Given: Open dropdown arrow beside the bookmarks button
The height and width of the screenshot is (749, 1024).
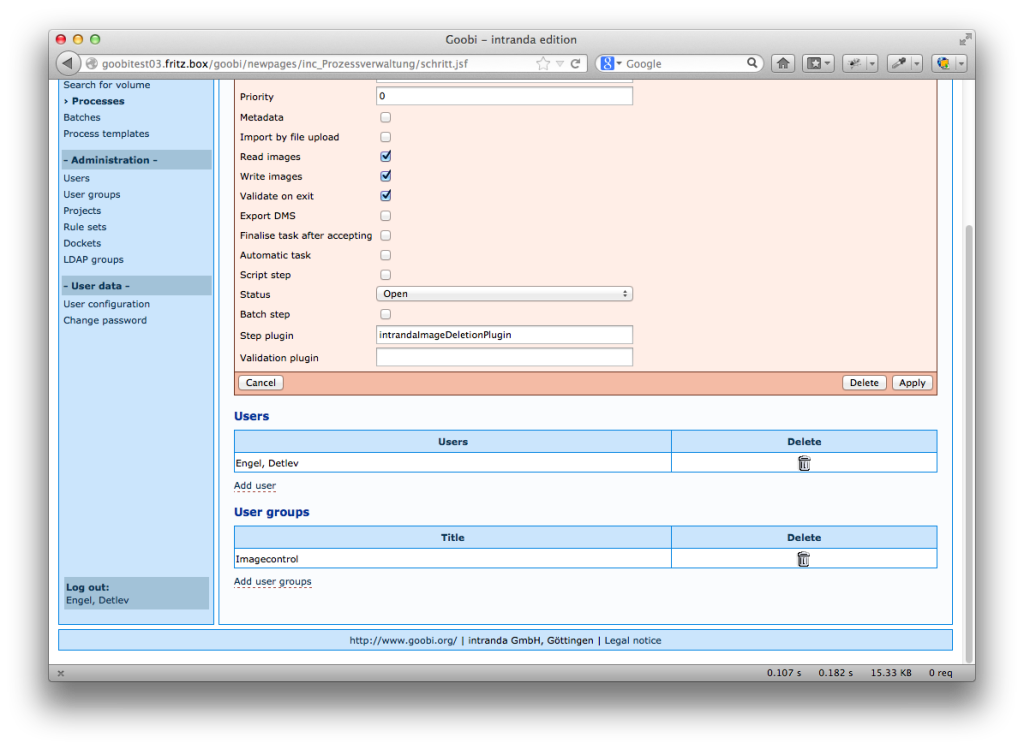Looking at the screenshot, I should 828,63.
